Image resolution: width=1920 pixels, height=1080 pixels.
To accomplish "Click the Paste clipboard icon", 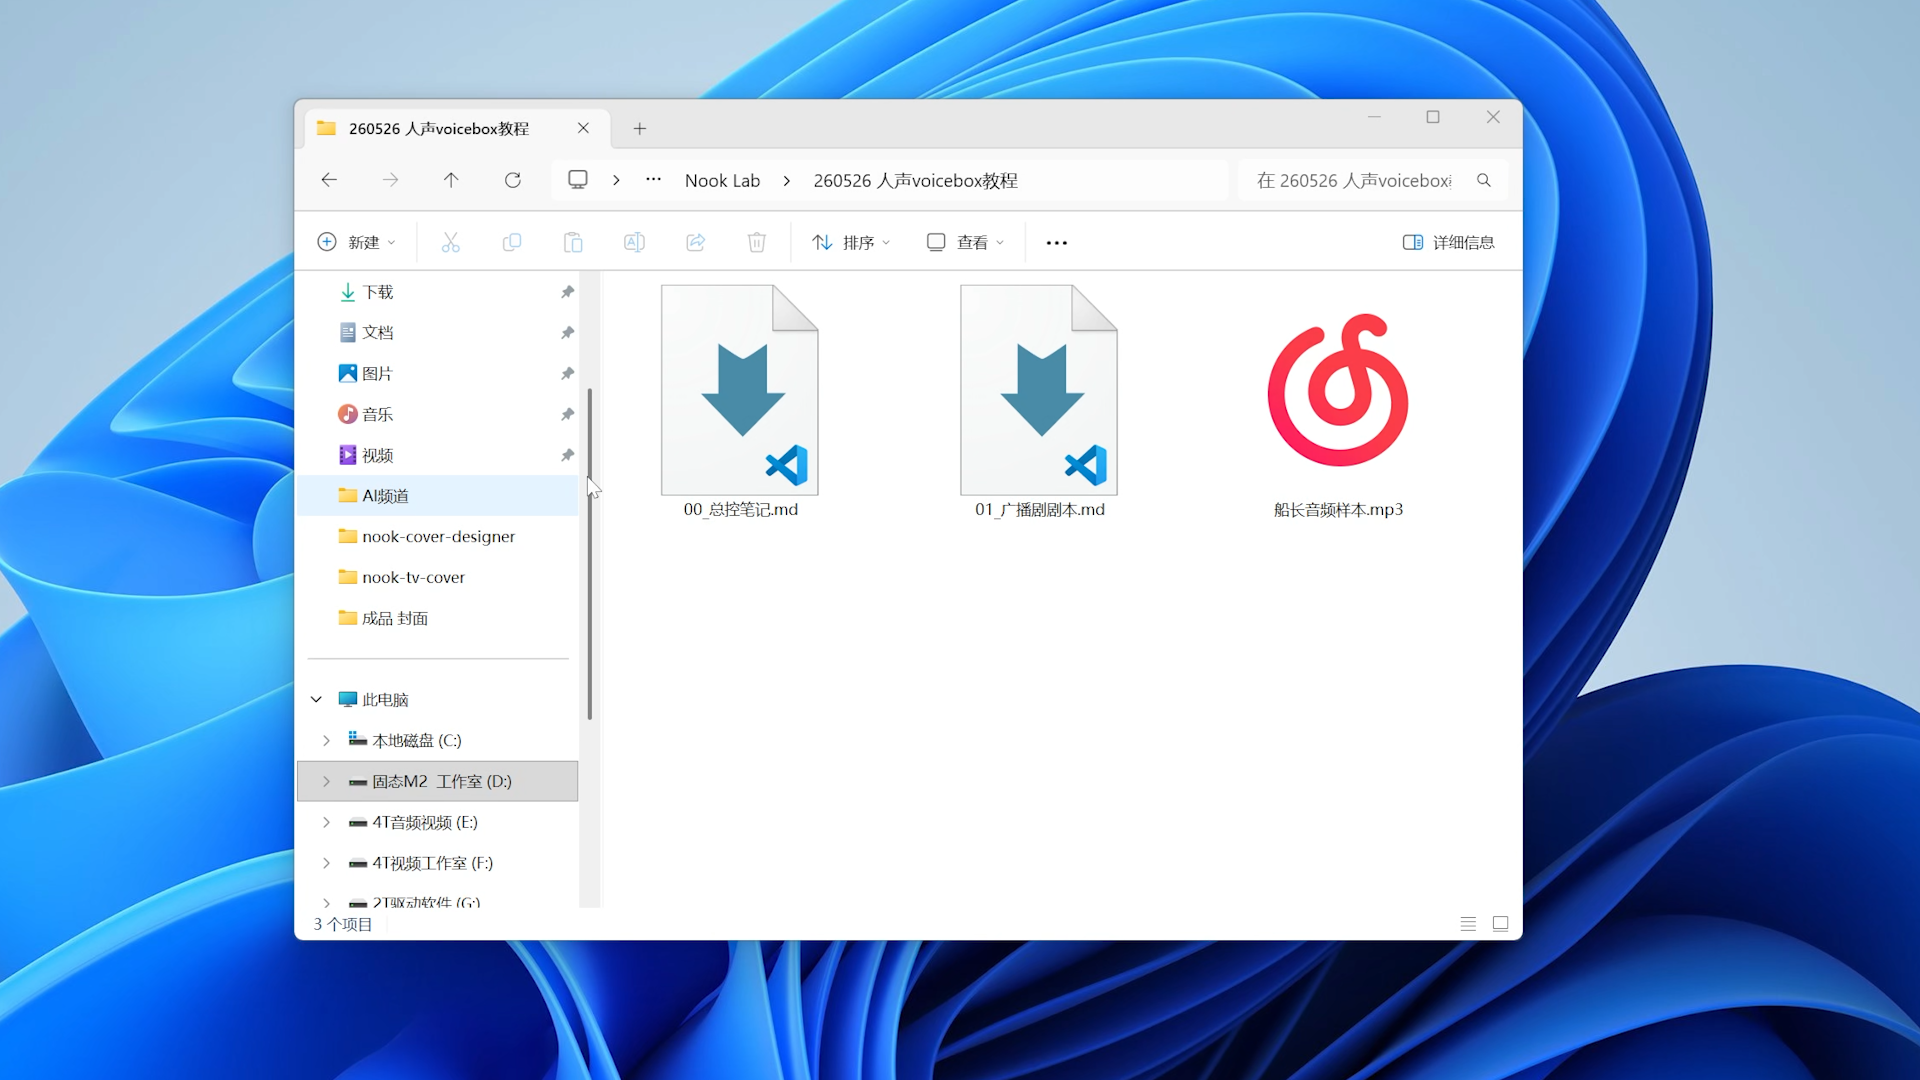I will [573, 242].
